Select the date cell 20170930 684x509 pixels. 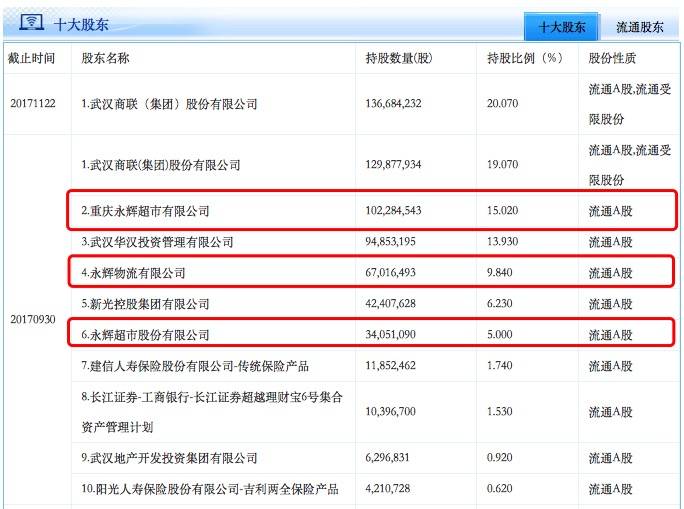(x=33, y=319)
